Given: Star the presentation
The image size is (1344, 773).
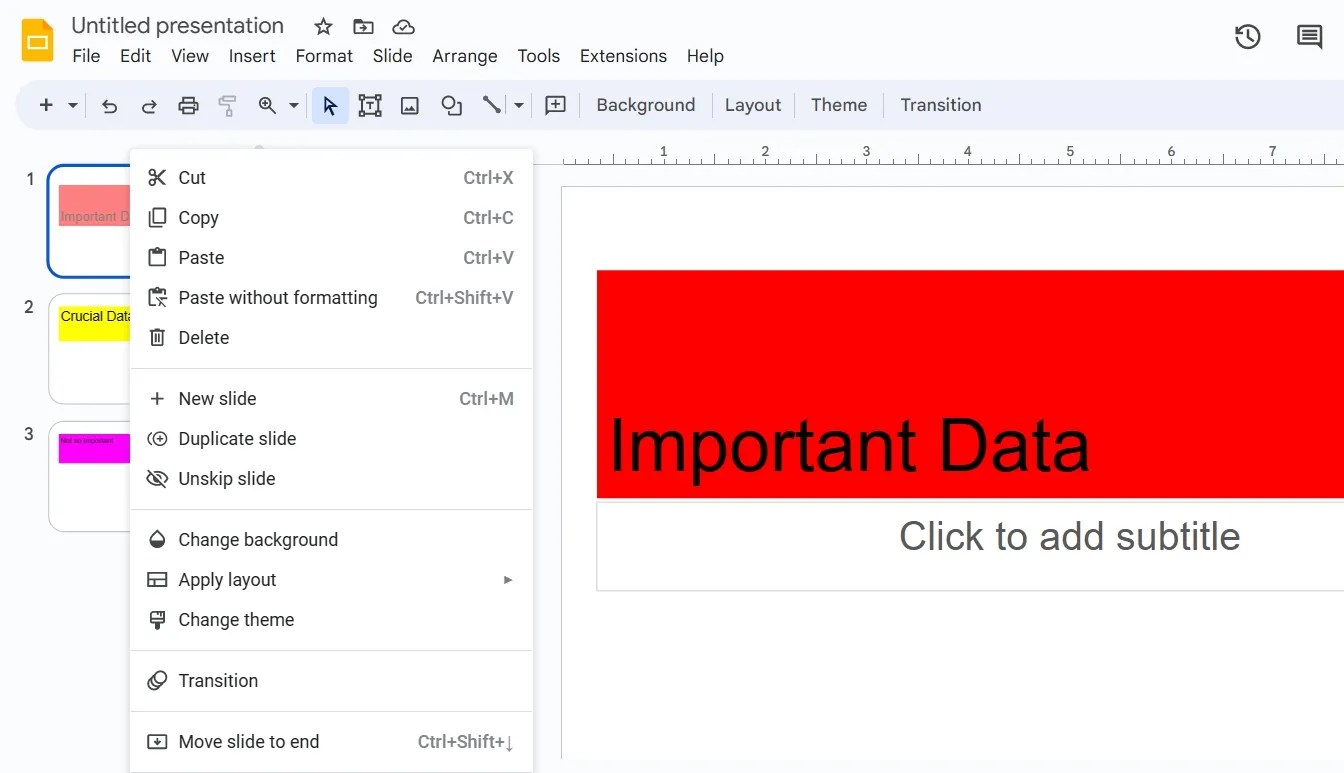Looking at the screenshot, I should tap(322, 26).
